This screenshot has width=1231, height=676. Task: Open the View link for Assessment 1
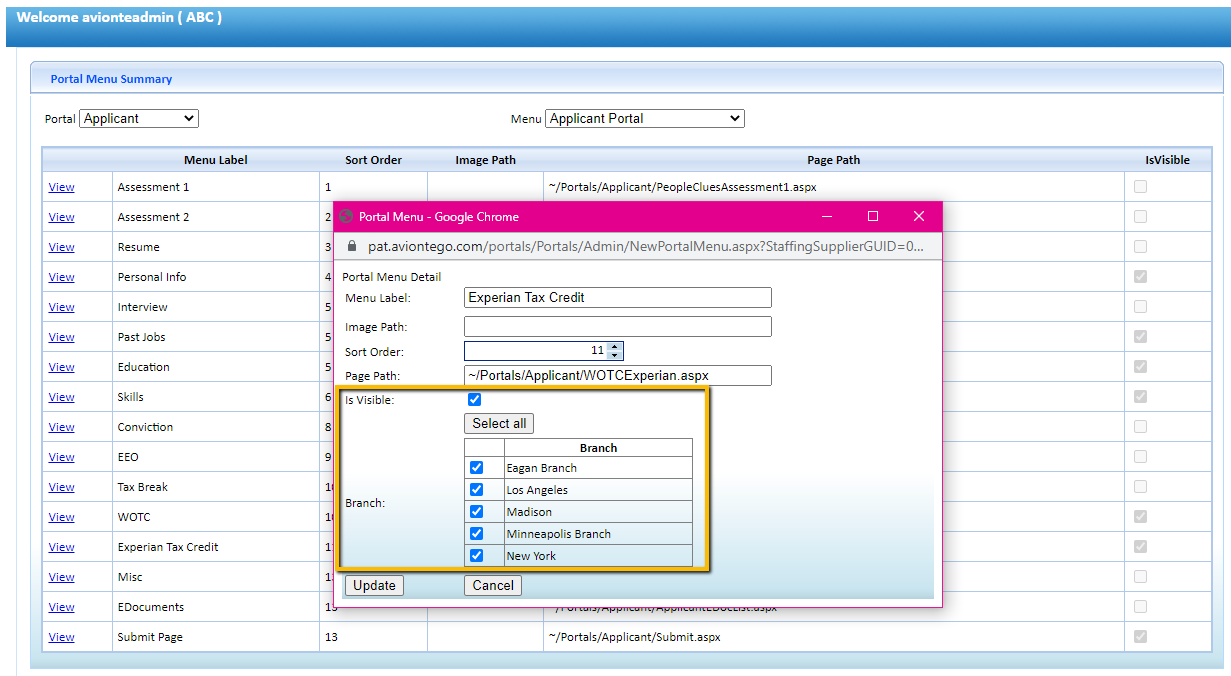click(61, 187)
